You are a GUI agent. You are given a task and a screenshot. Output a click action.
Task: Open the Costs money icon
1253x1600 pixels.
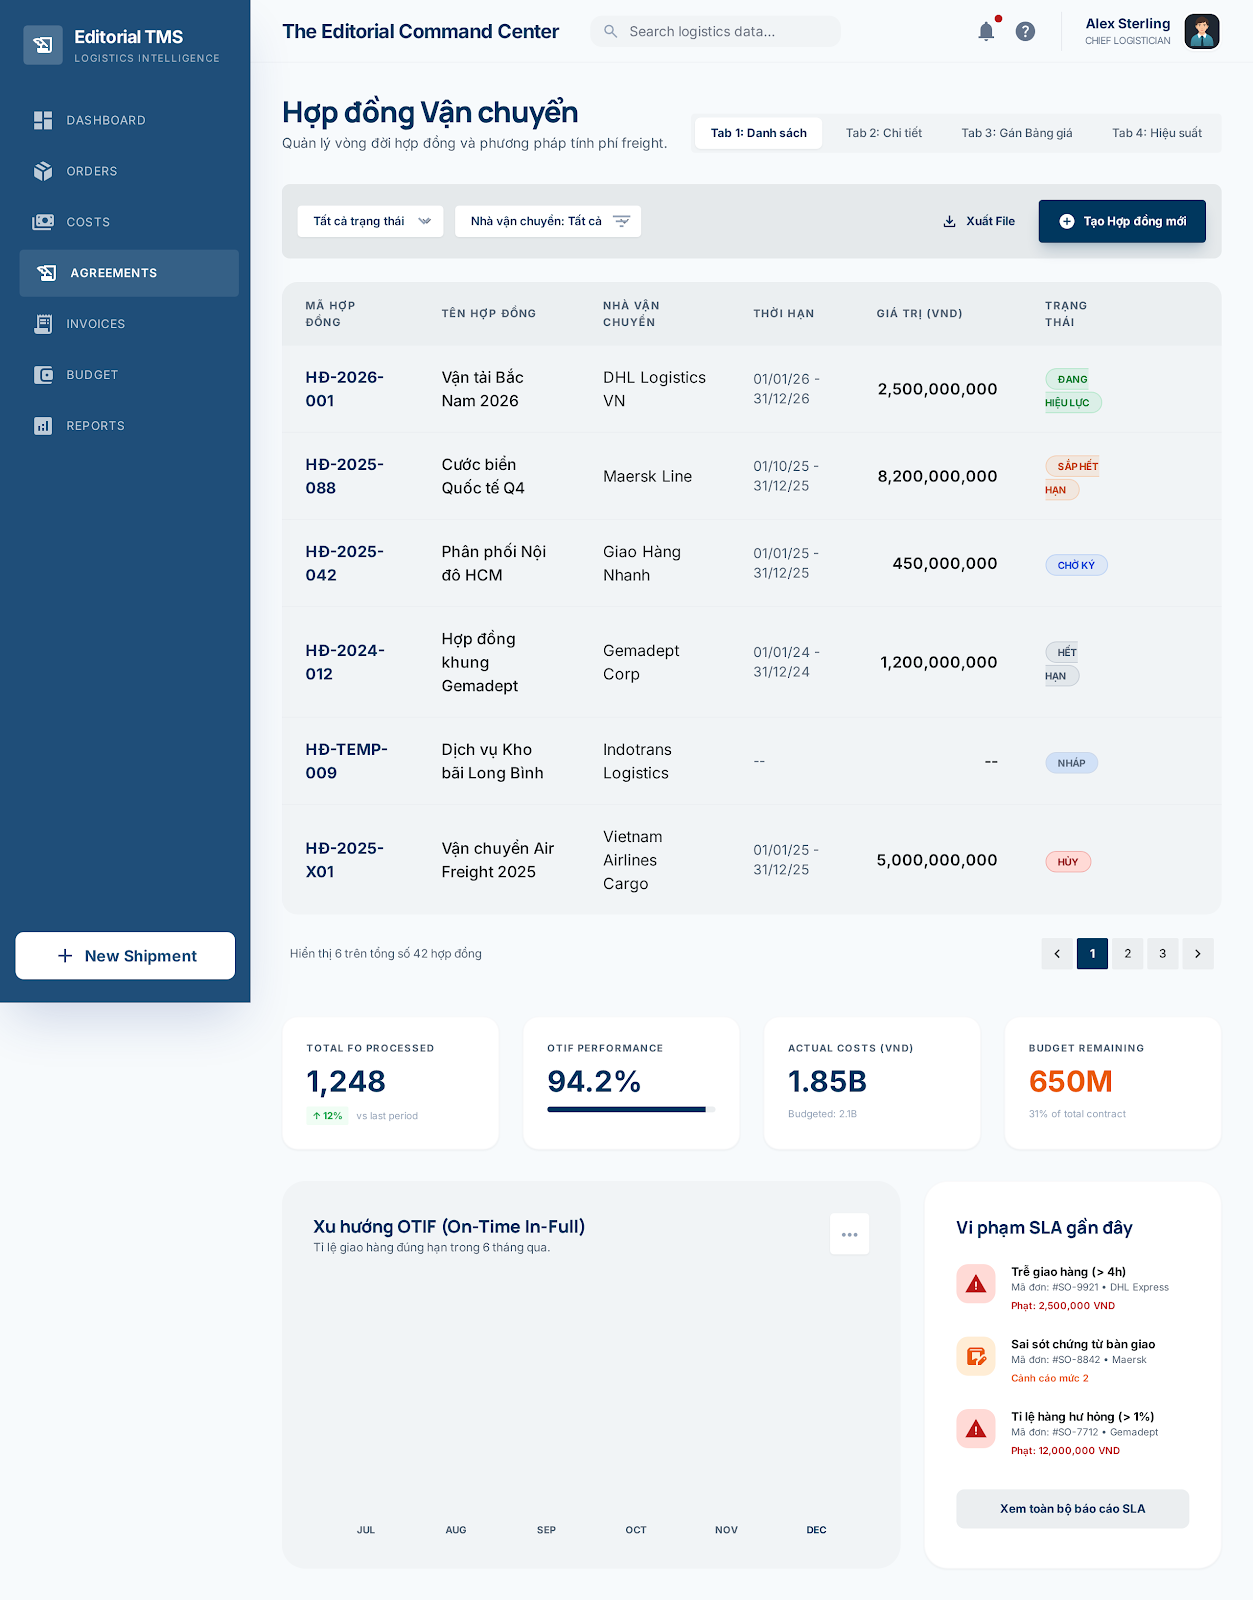[x=43, y=222]
